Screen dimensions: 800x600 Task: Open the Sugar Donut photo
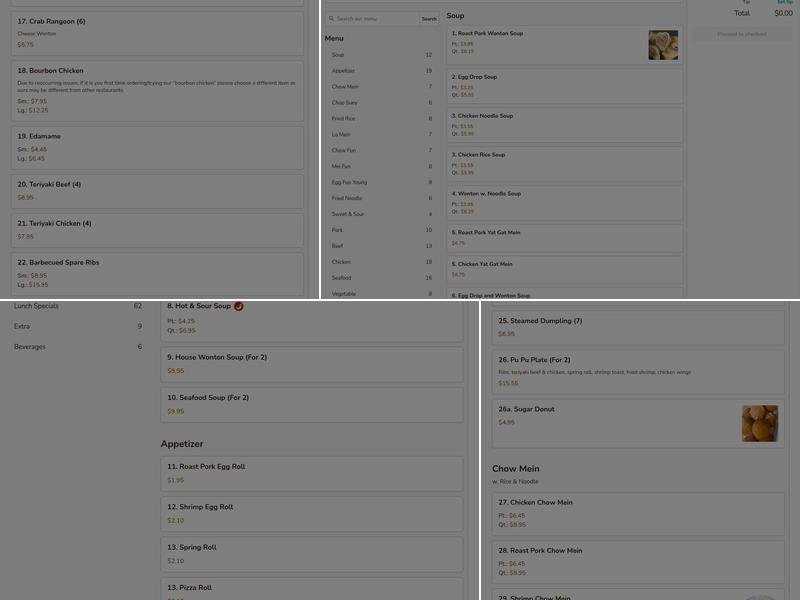(x=760, y=423)
